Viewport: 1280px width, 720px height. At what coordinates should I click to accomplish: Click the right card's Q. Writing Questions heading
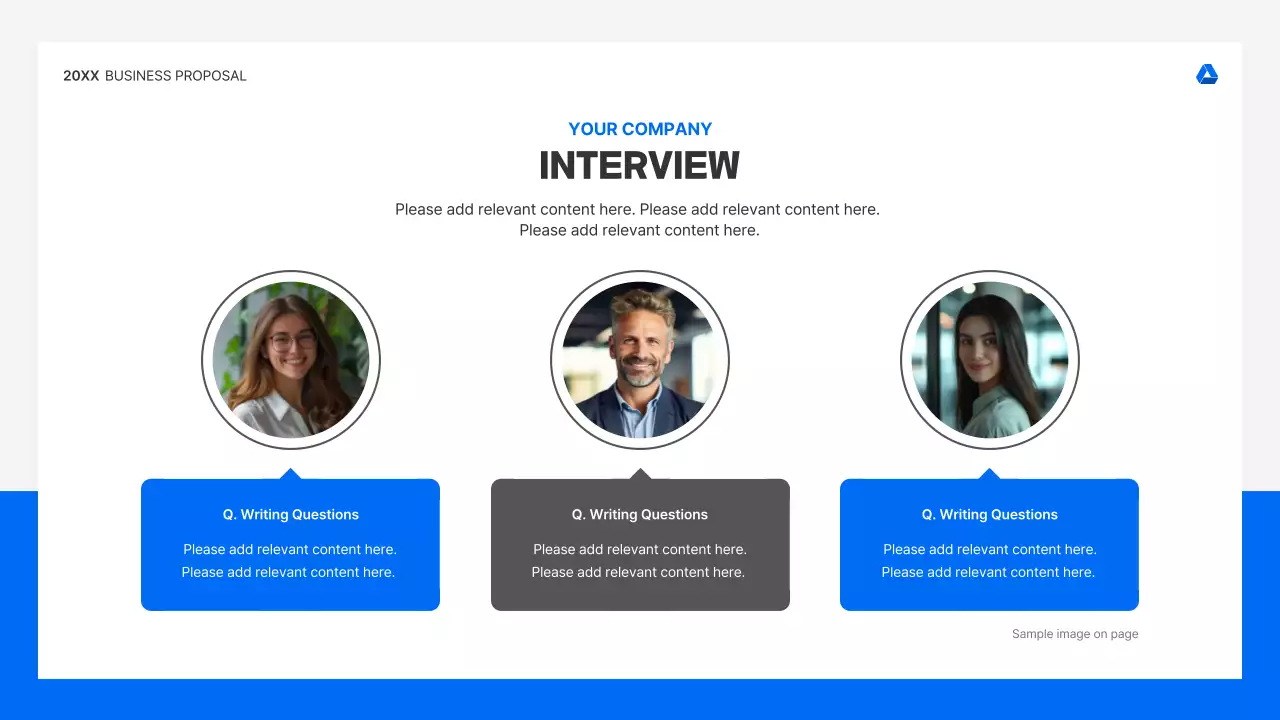point(989,514)
